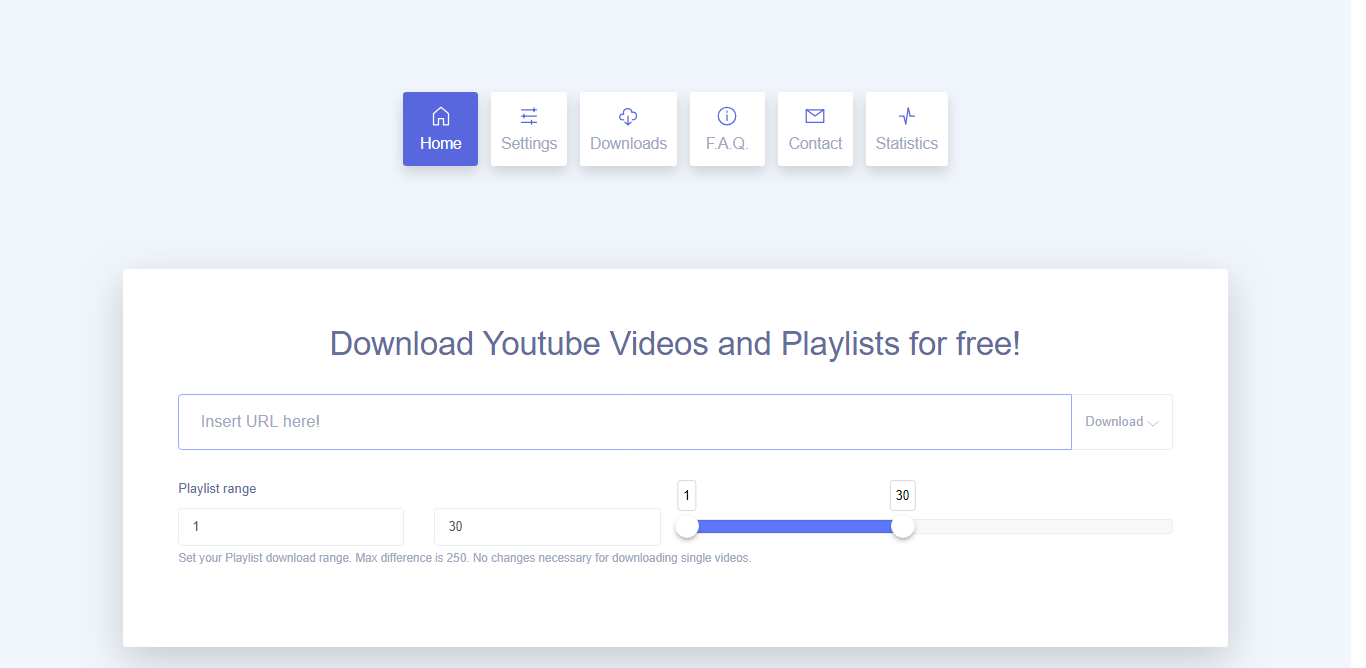1366x668 pixels.
Task: Click the slider tooltip showing 30
Action: tap(903, 495)
